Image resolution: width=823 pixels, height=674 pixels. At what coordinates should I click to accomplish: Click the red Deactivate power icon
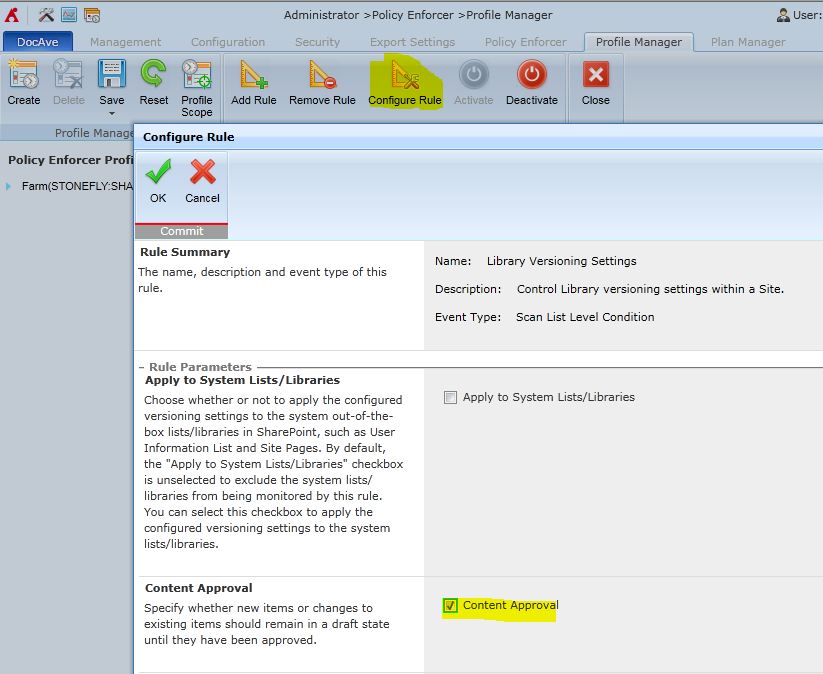pos(531,76)
